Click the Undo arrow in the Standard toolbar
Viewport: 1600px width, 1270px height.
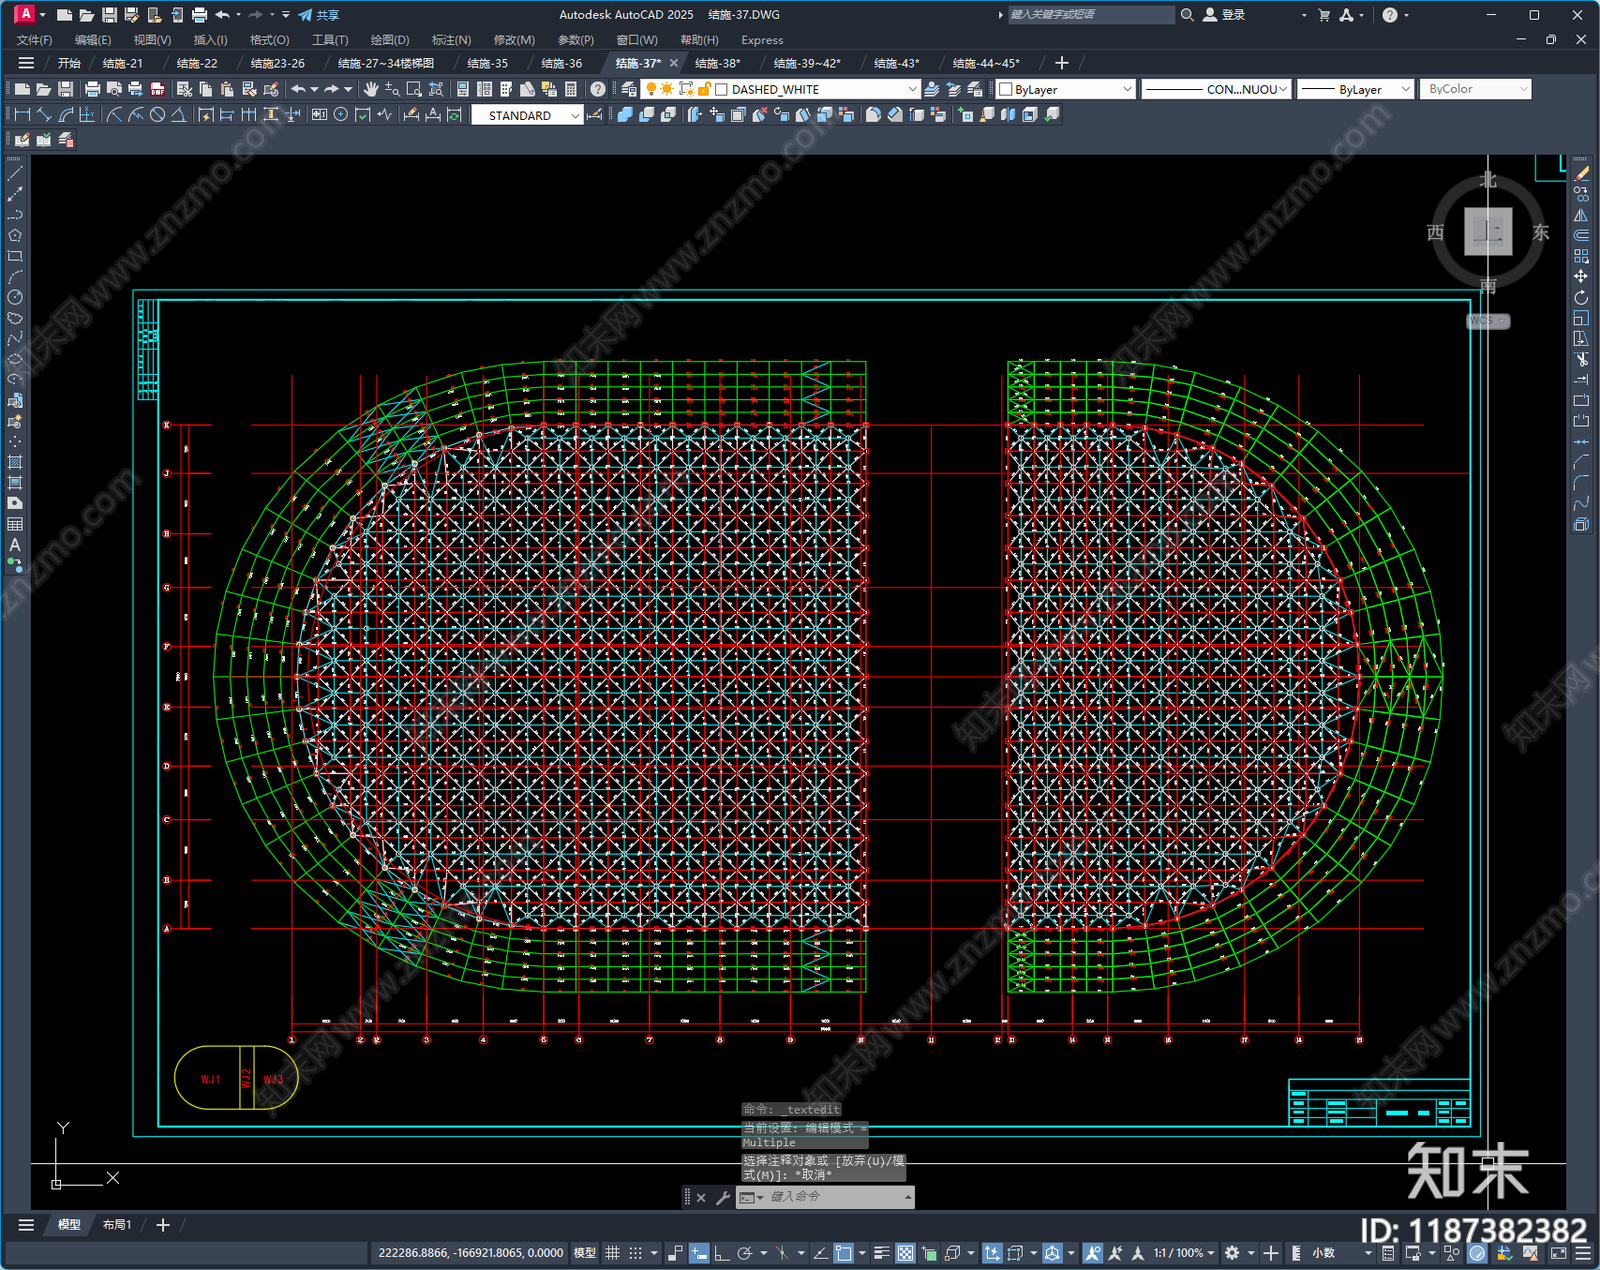pos(298,89)
